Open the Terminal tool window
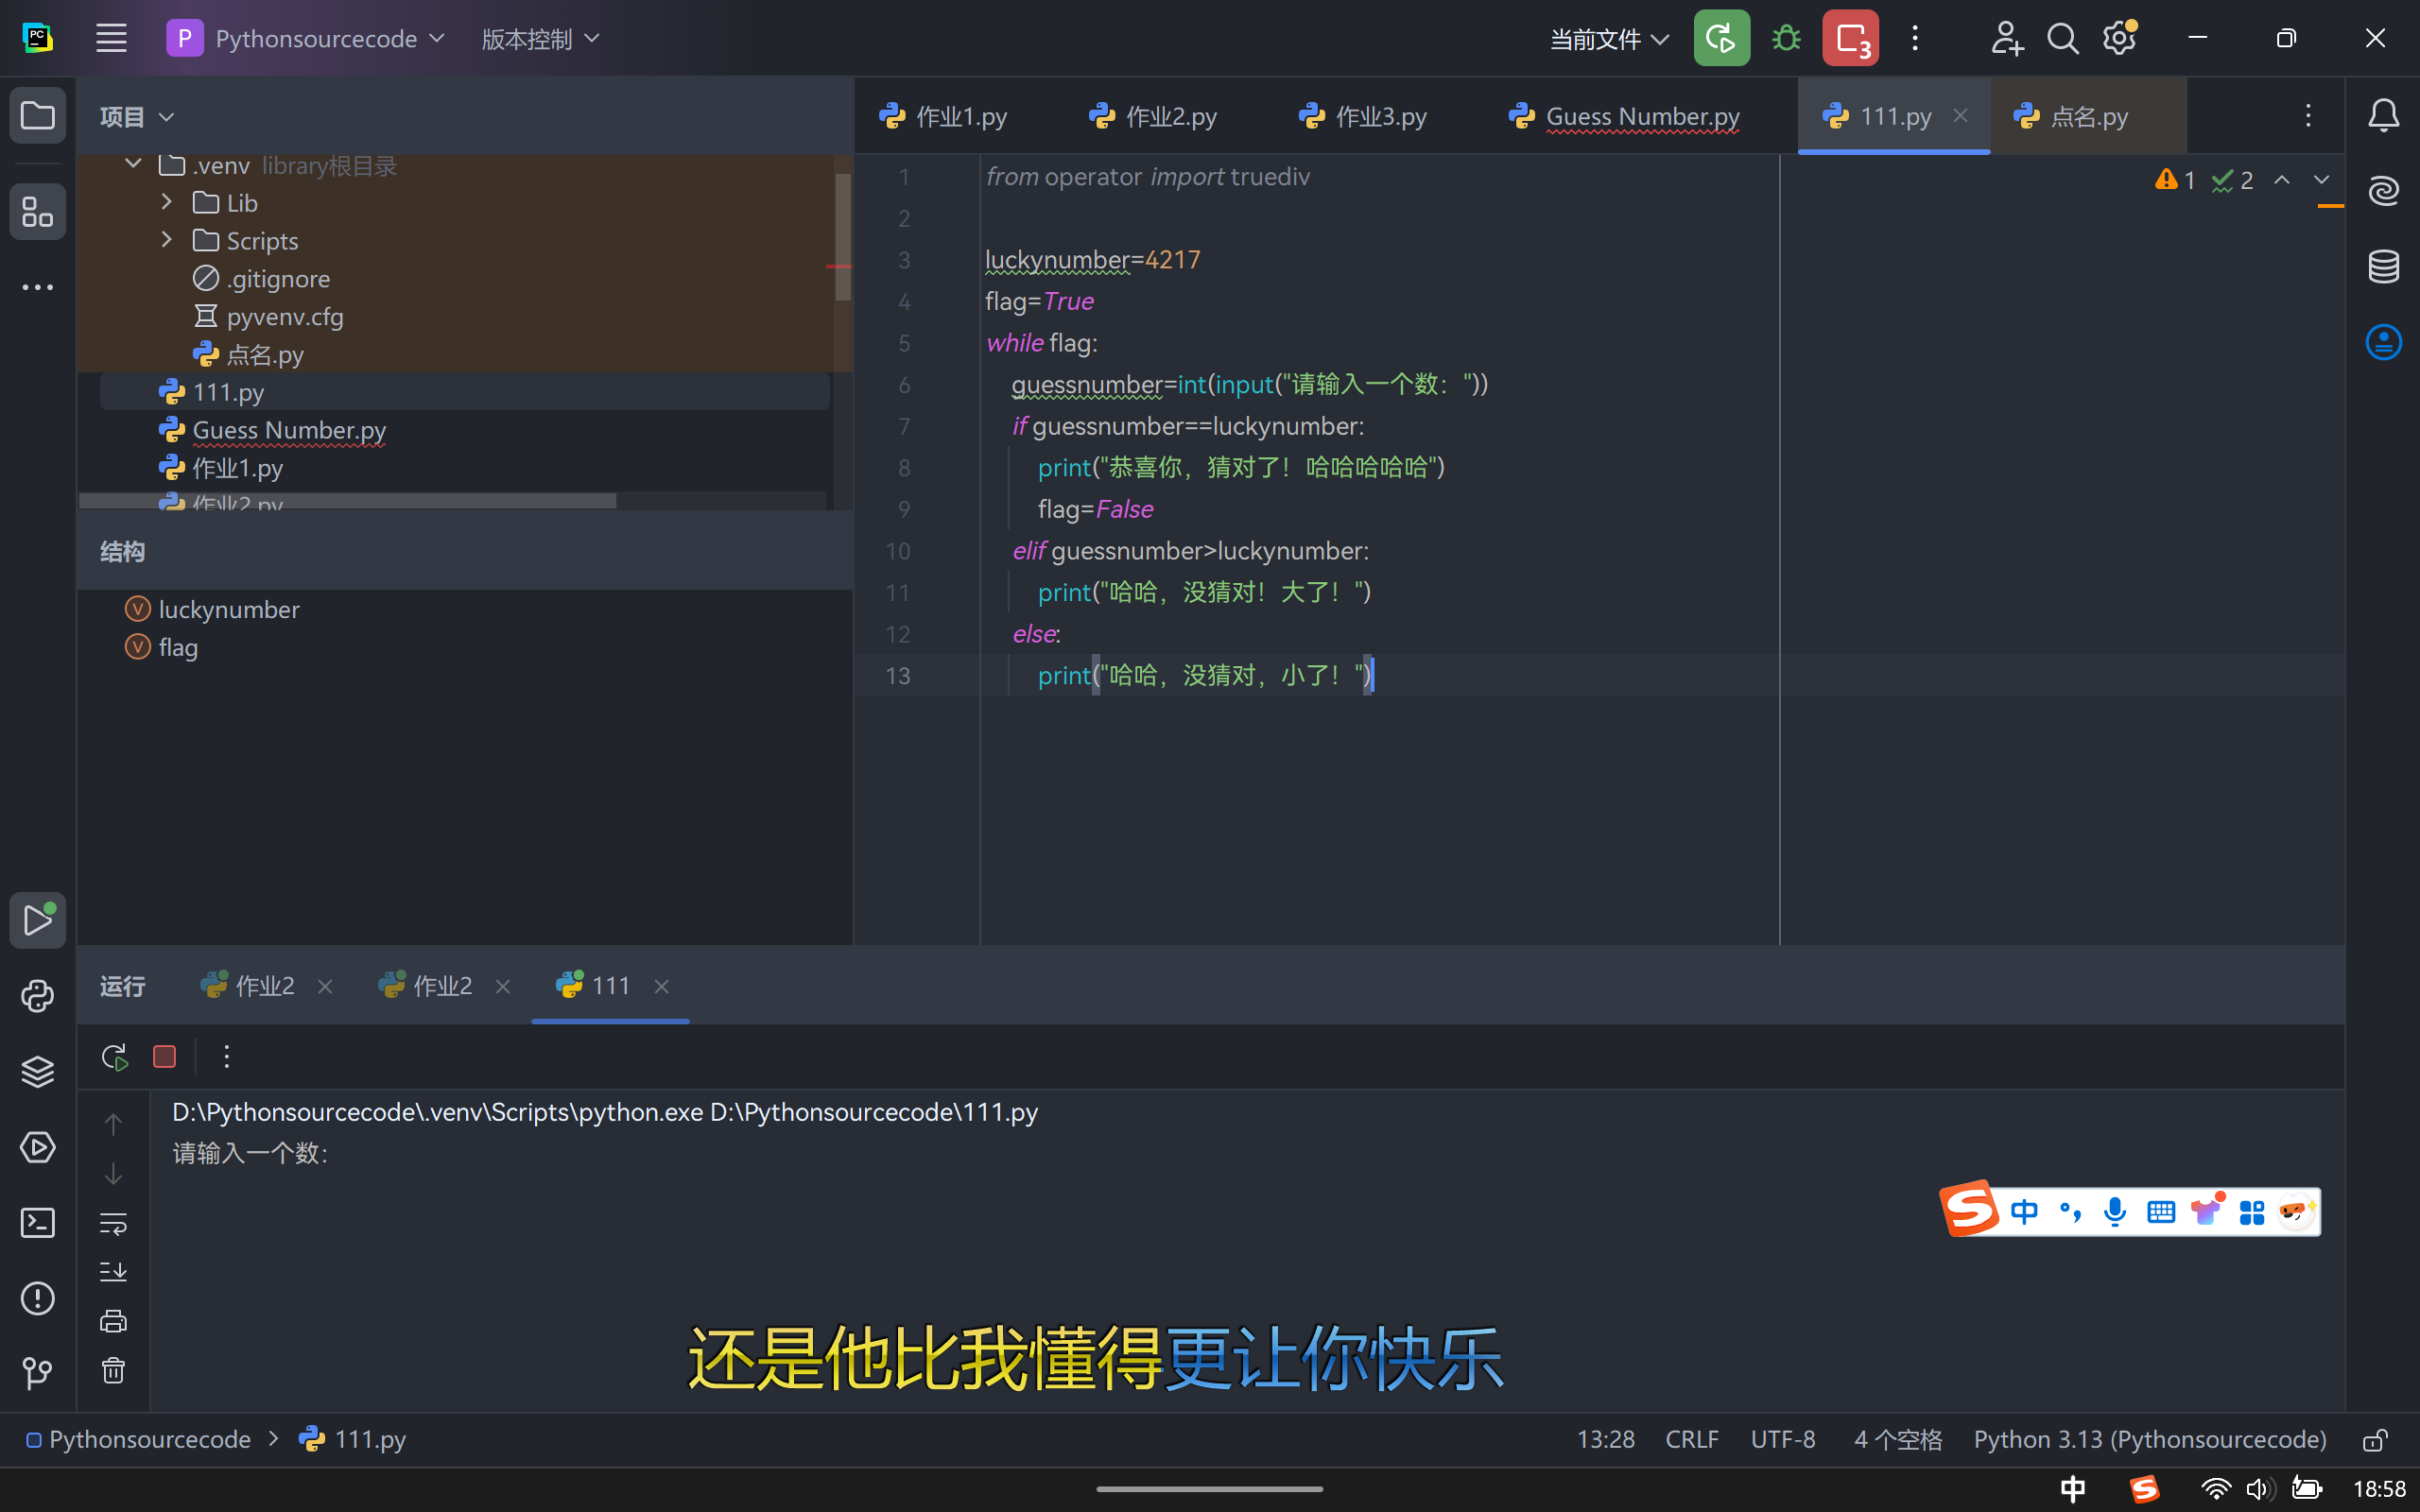Image resolution: width=2420 pixels, height=1512 pixels. [37, 1223]
